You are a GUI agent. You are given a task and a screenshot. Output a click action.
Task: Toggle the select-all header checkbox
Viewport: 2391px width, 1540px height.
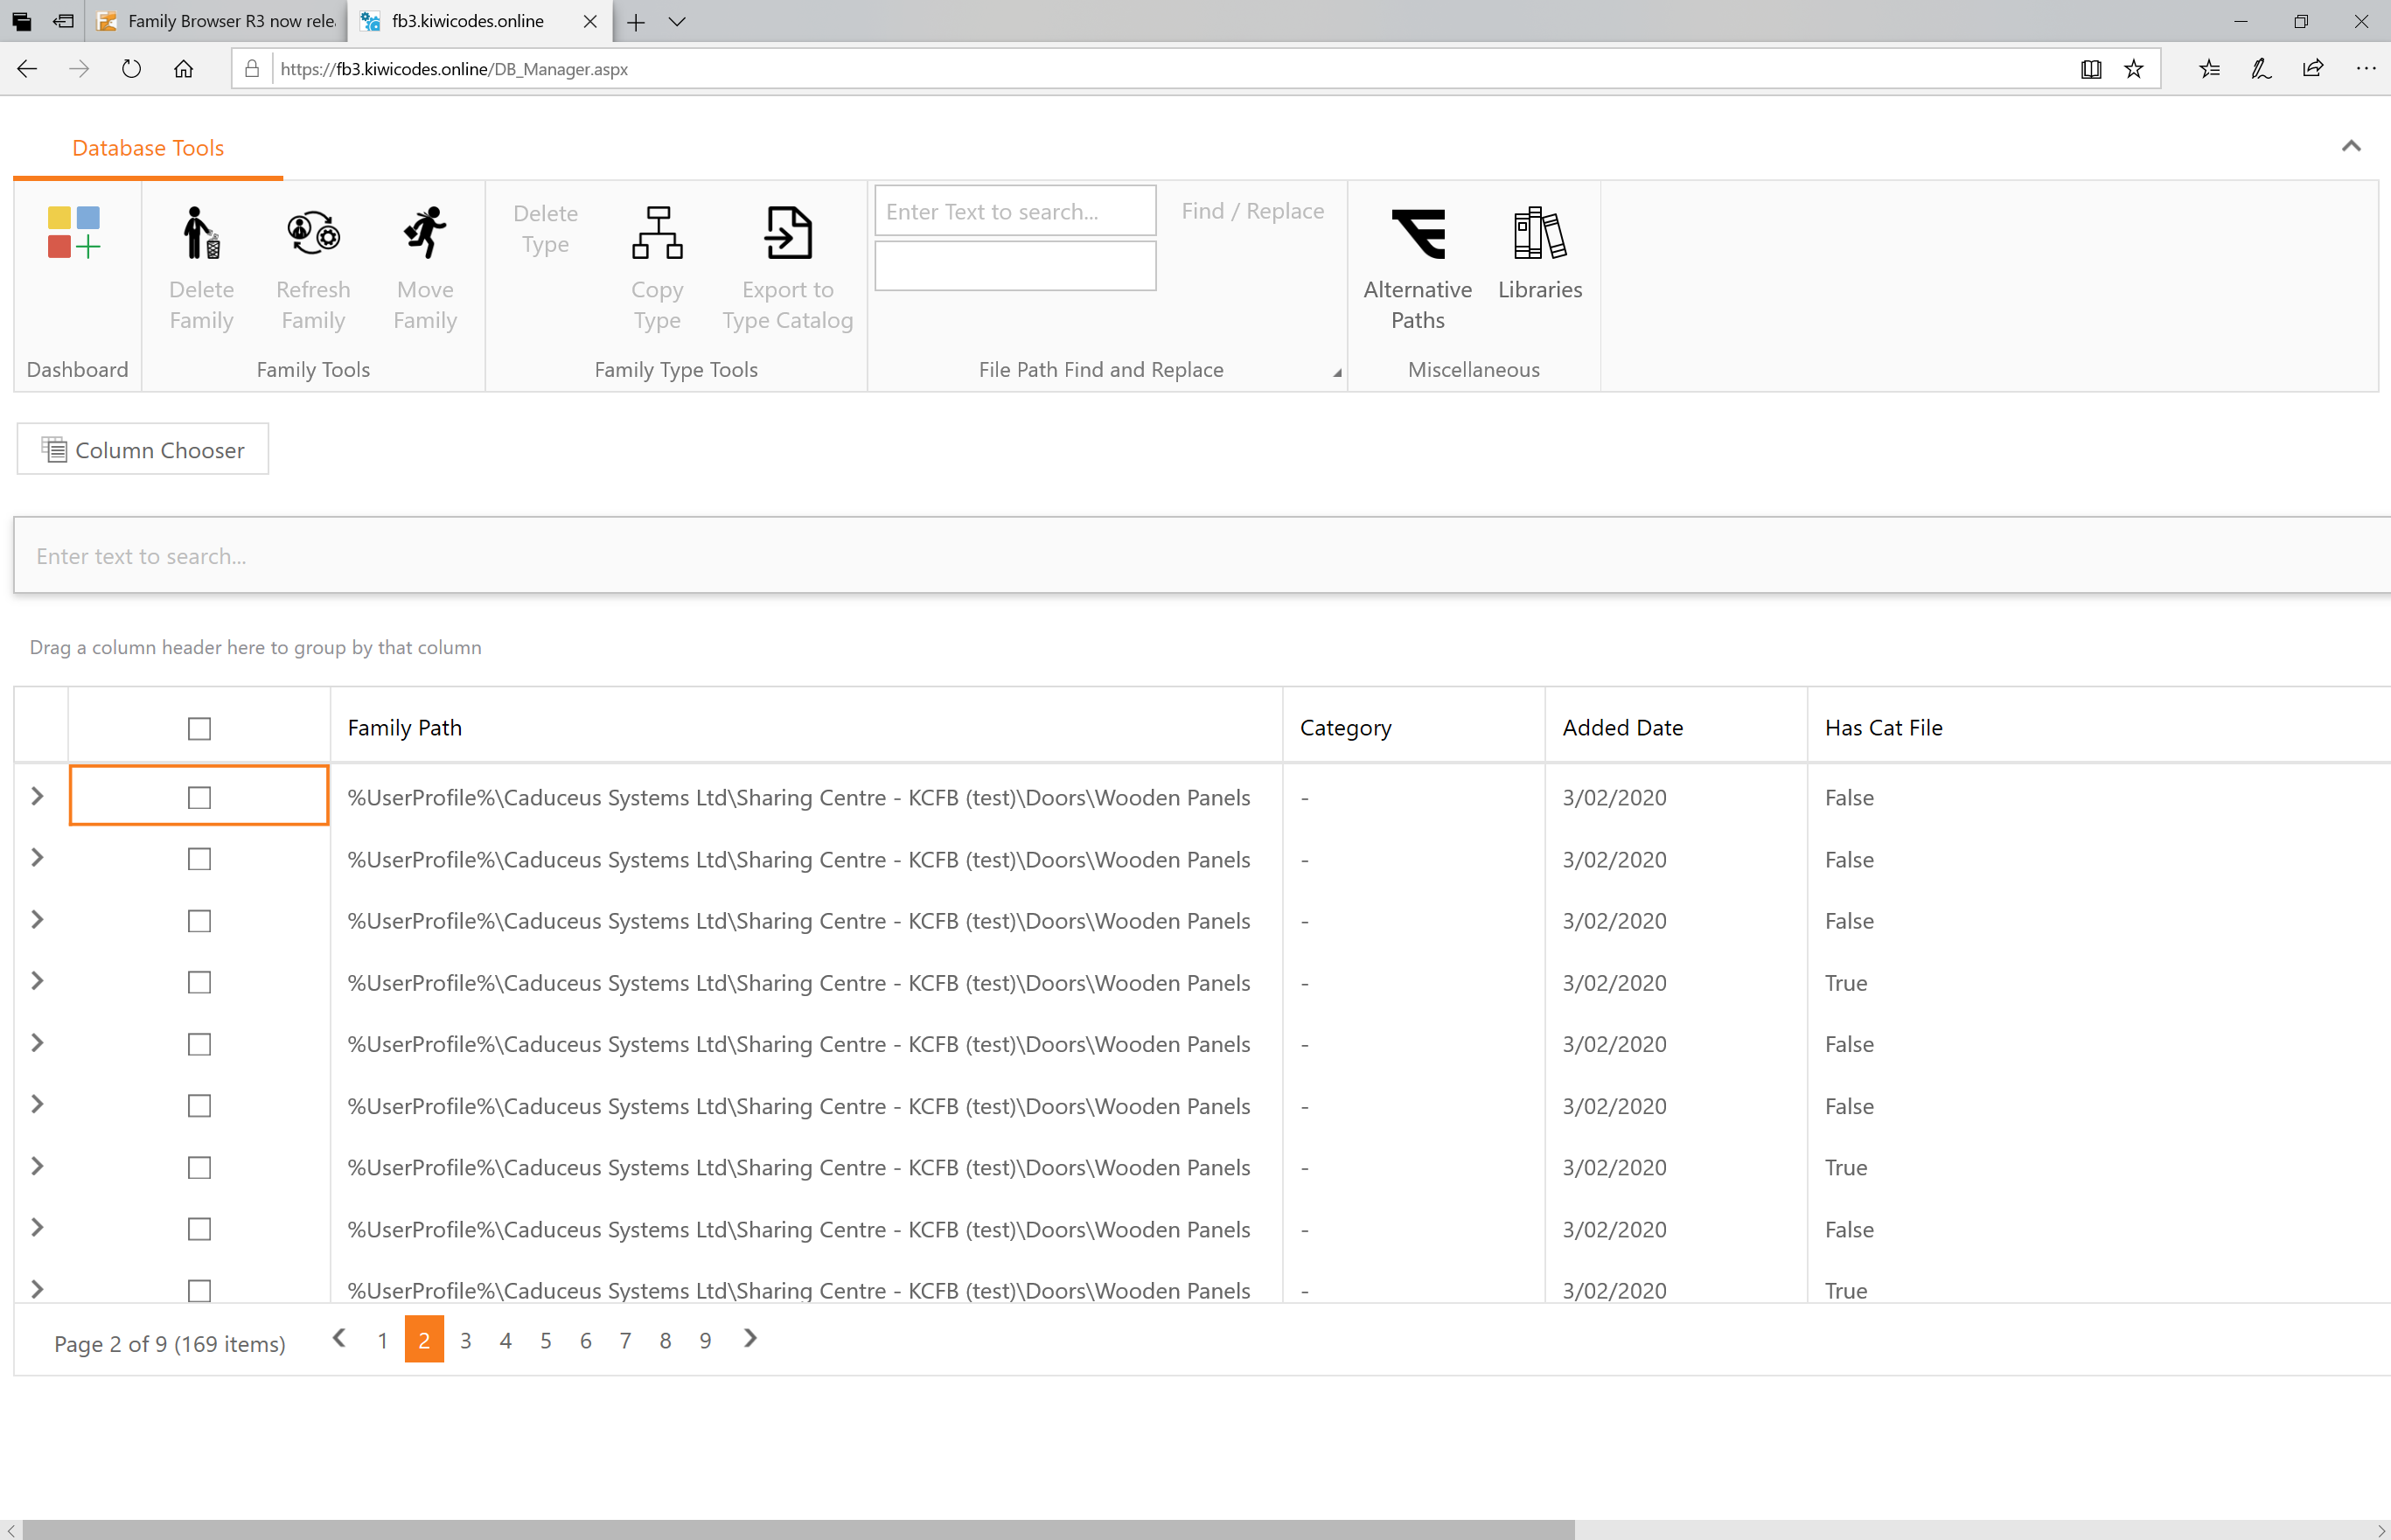tap(199, 729)
